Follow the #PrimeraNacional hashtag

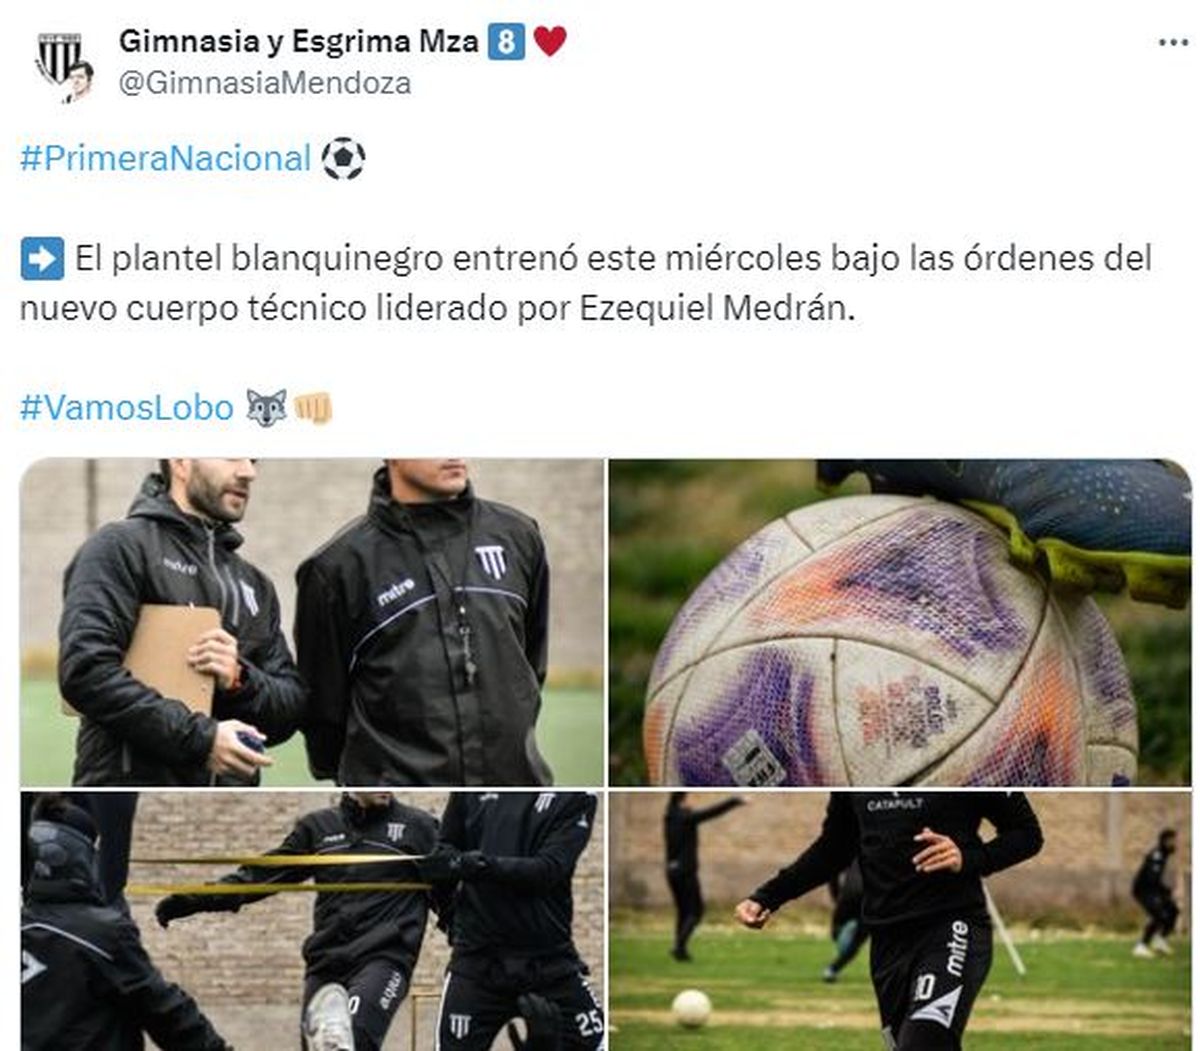point(166,158)
